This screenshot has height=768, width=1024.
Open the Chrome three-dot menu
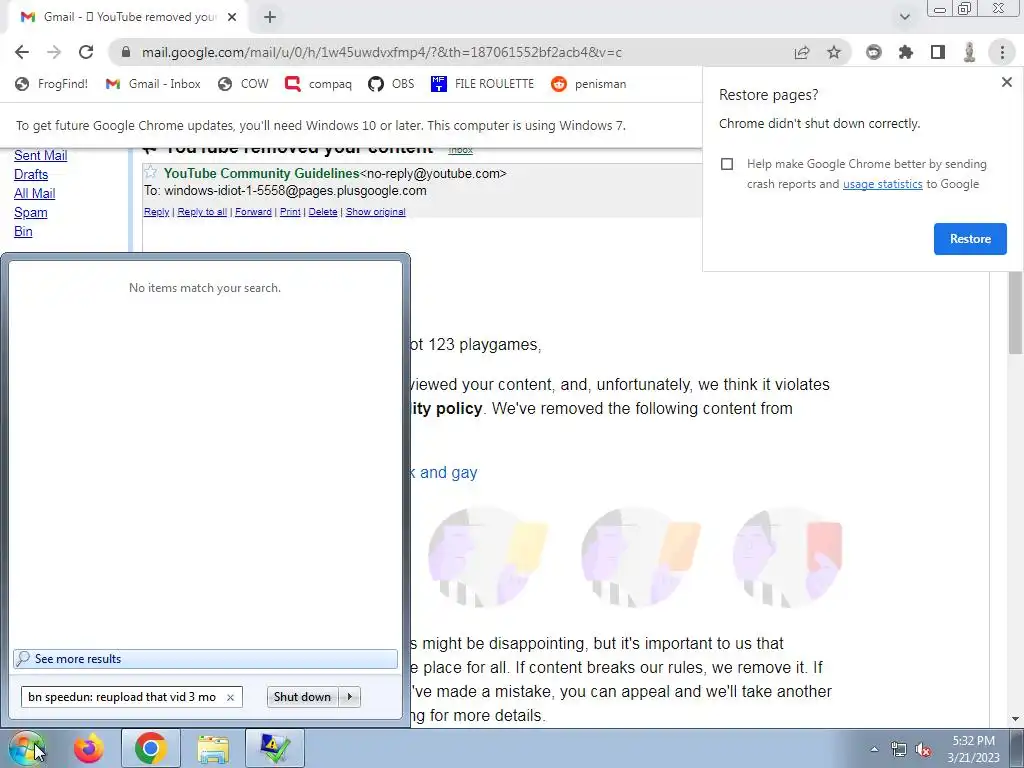1002,52
